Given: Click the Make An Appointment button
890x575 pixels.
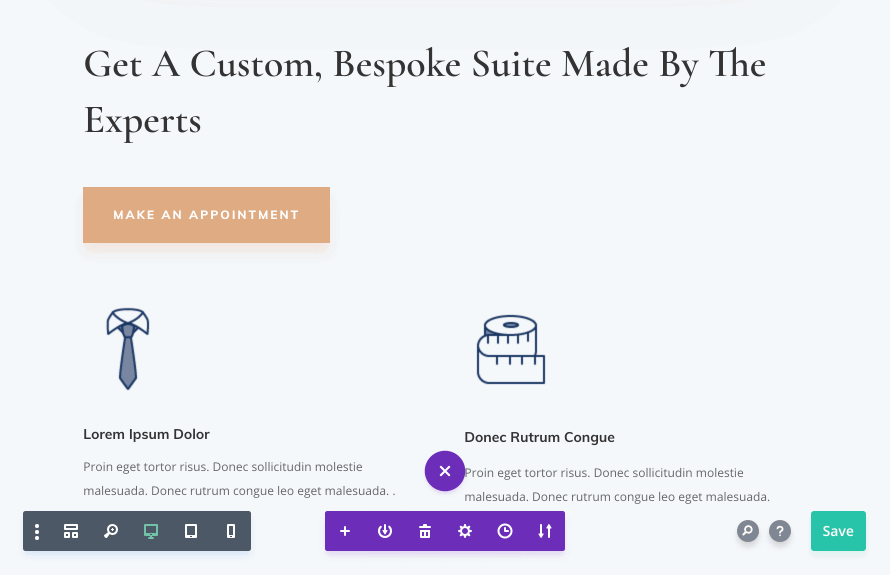Looking at the screenshot, I should (206, 214).
